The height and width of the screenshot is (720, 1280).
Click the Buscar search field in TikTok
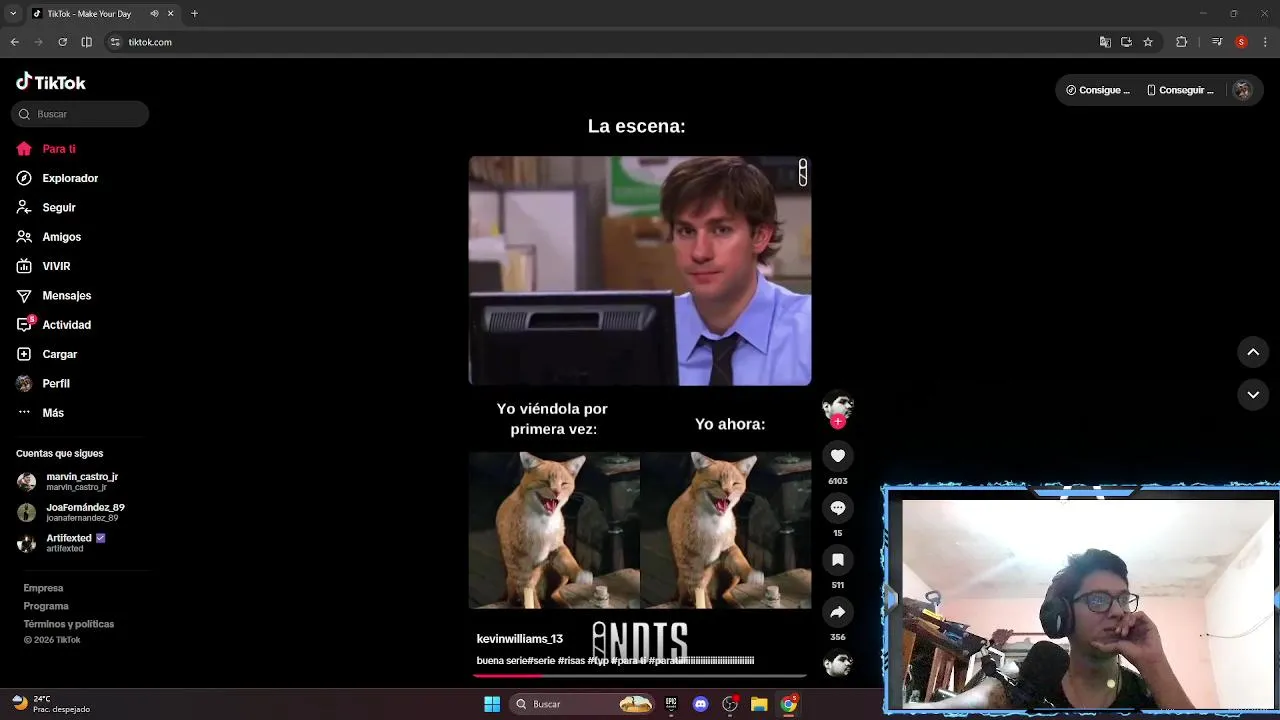(80, 114)
